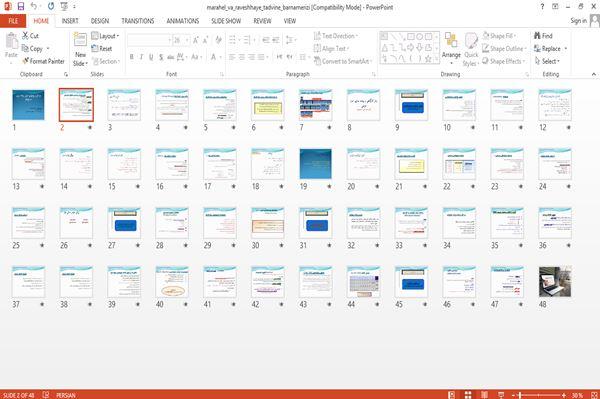Toggle Strikethrough formatting
This screenshot has width=600, height=399.
pyautogui.click(x=171, y=57)
